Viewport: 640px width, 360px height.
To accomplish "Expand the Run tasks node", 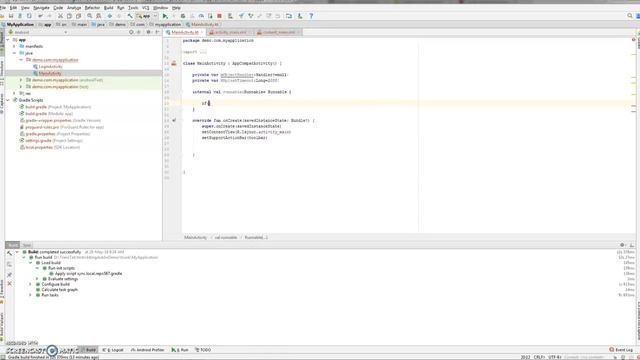I will (x=30, y=295).
